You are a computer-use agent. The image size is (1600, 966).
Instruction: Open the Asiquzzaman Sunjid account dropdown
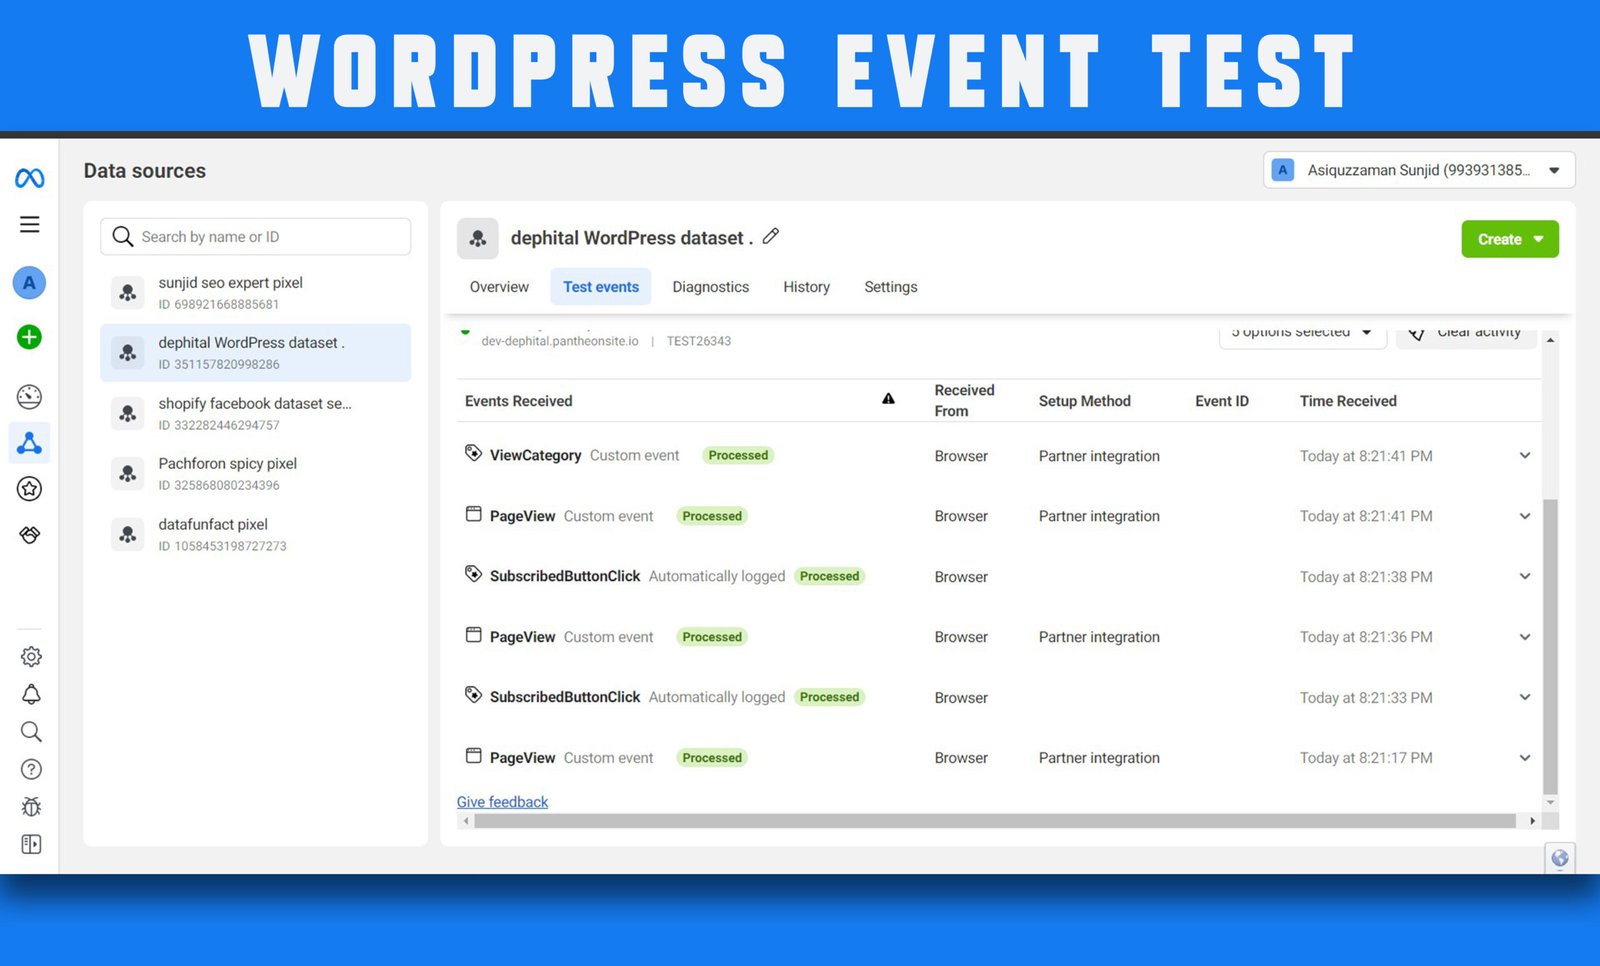click(1419, 170)
